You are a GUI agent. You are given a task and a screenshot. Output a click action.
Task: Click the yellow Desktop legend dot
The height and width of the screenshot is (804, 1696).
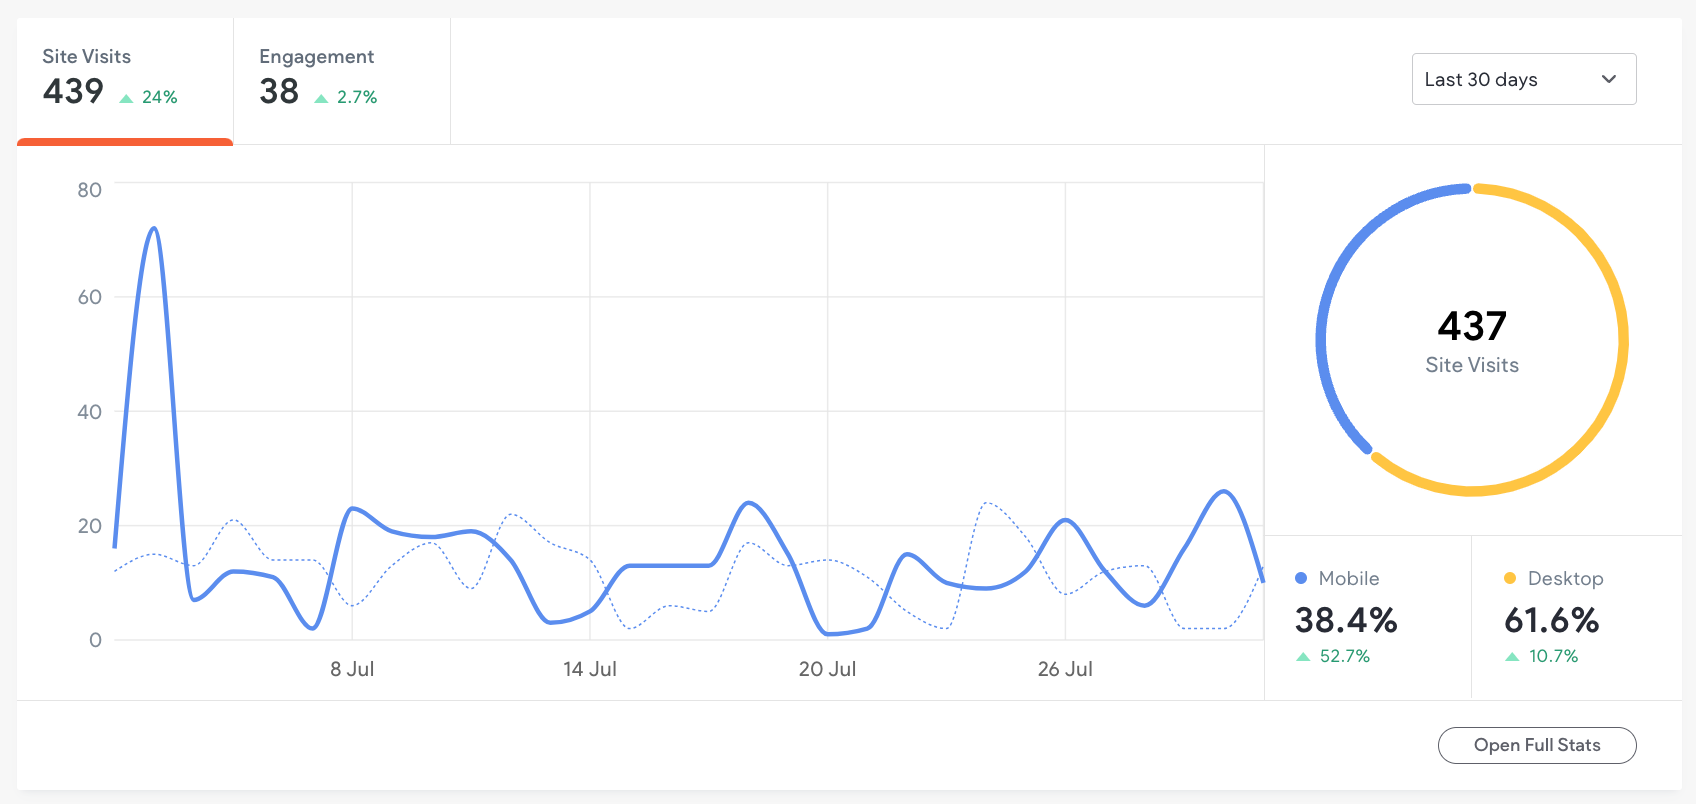pyautogui.click(x=1510, y=578)
